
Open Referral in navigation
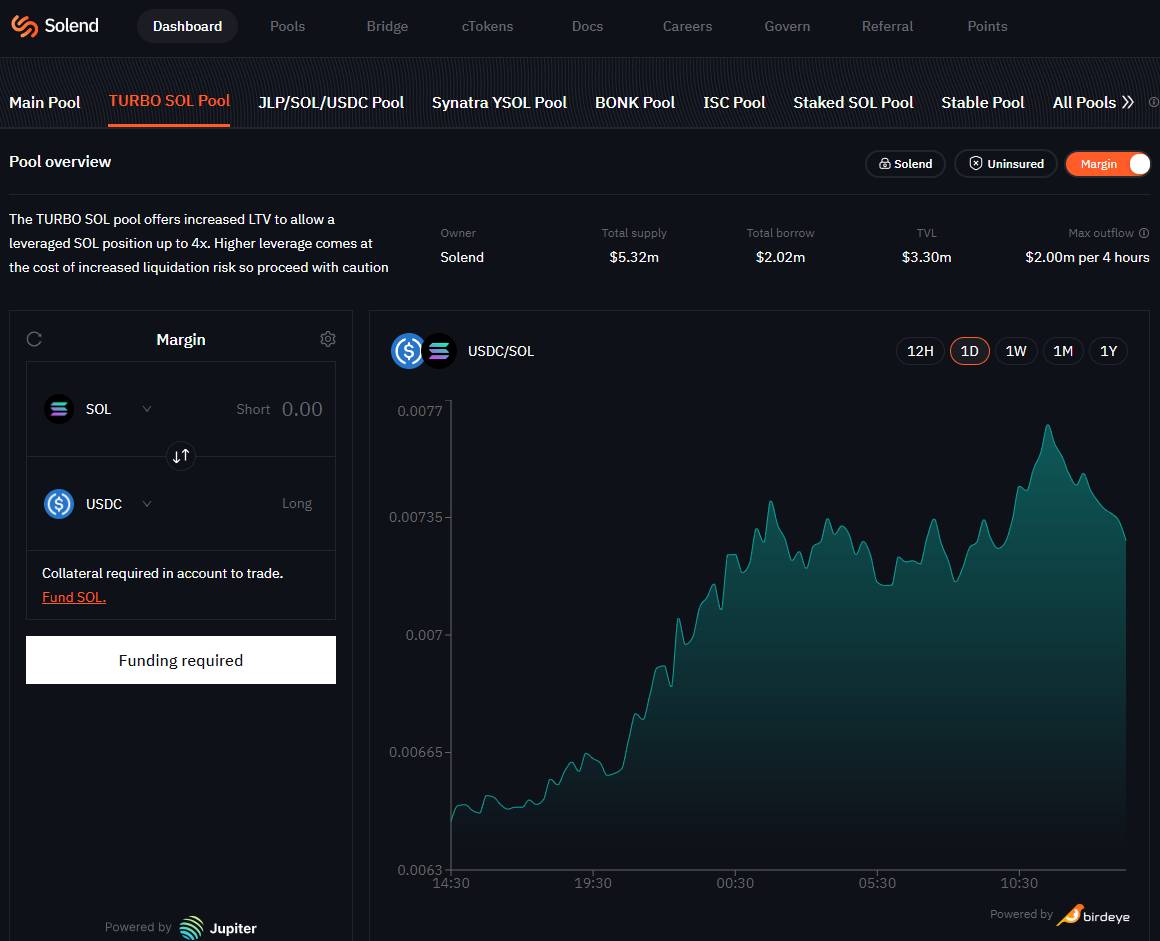pos(887,26)
